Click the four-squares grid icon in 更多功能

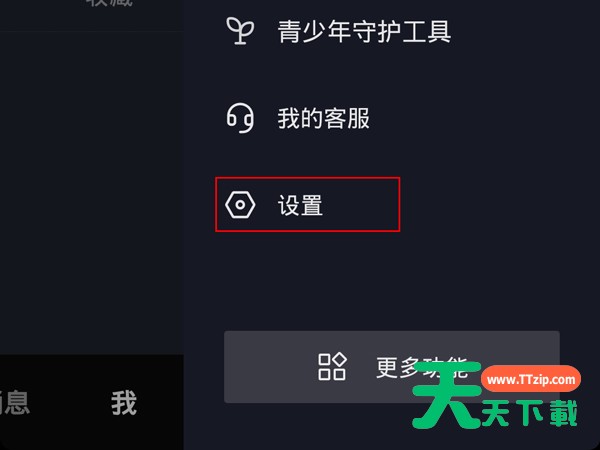click(x=332, y=367)
